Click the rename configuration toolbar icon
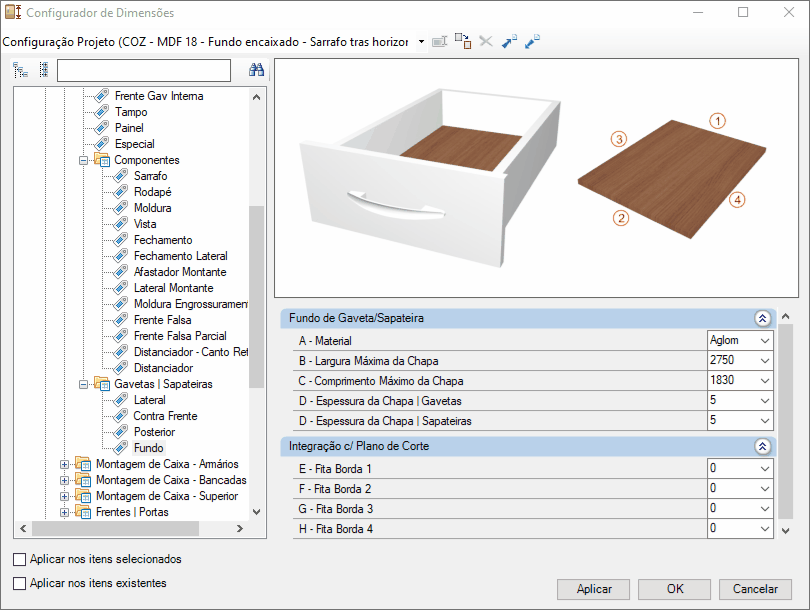Screen dimensions: 810x610 pyautogui.click(x=439, y=41)
